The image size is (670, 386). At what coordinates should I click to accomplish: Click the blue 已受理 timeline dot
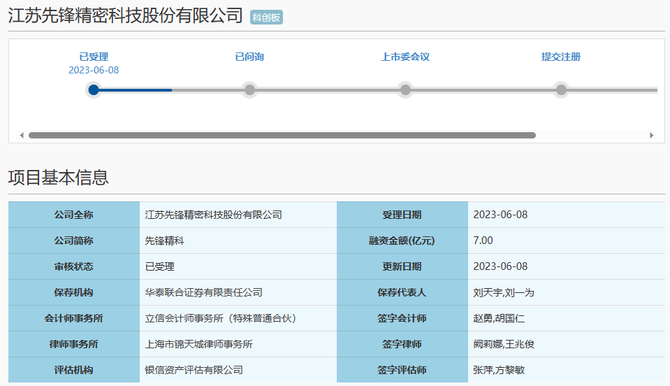click(94, 90)
